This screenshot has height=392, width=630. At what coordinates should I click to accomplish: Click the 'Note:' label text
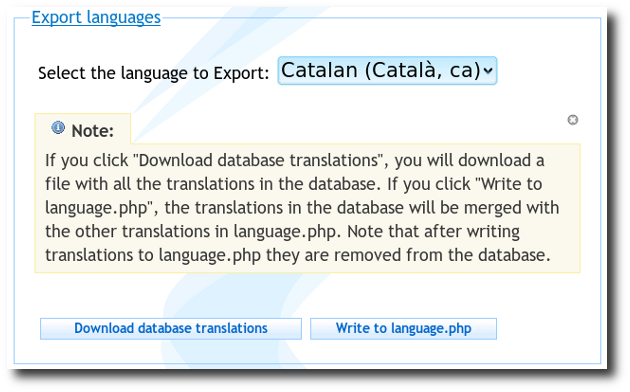coord(93,131)
